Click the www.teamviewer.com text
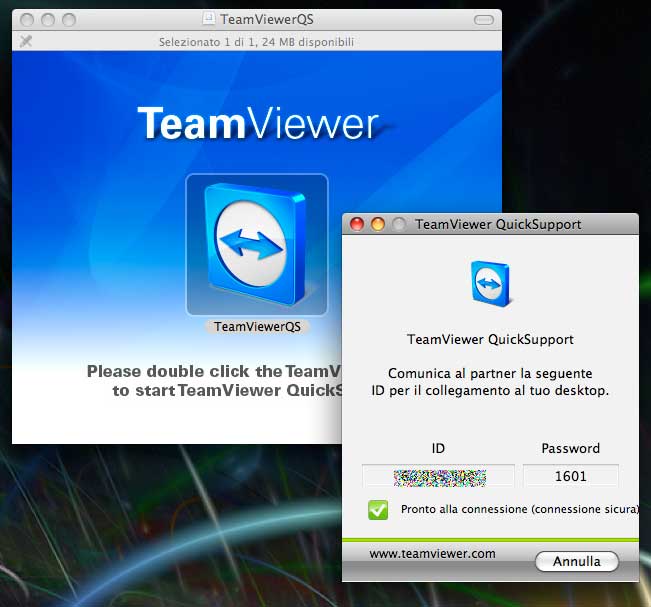The image size is (651, 607). pos(432,554)
